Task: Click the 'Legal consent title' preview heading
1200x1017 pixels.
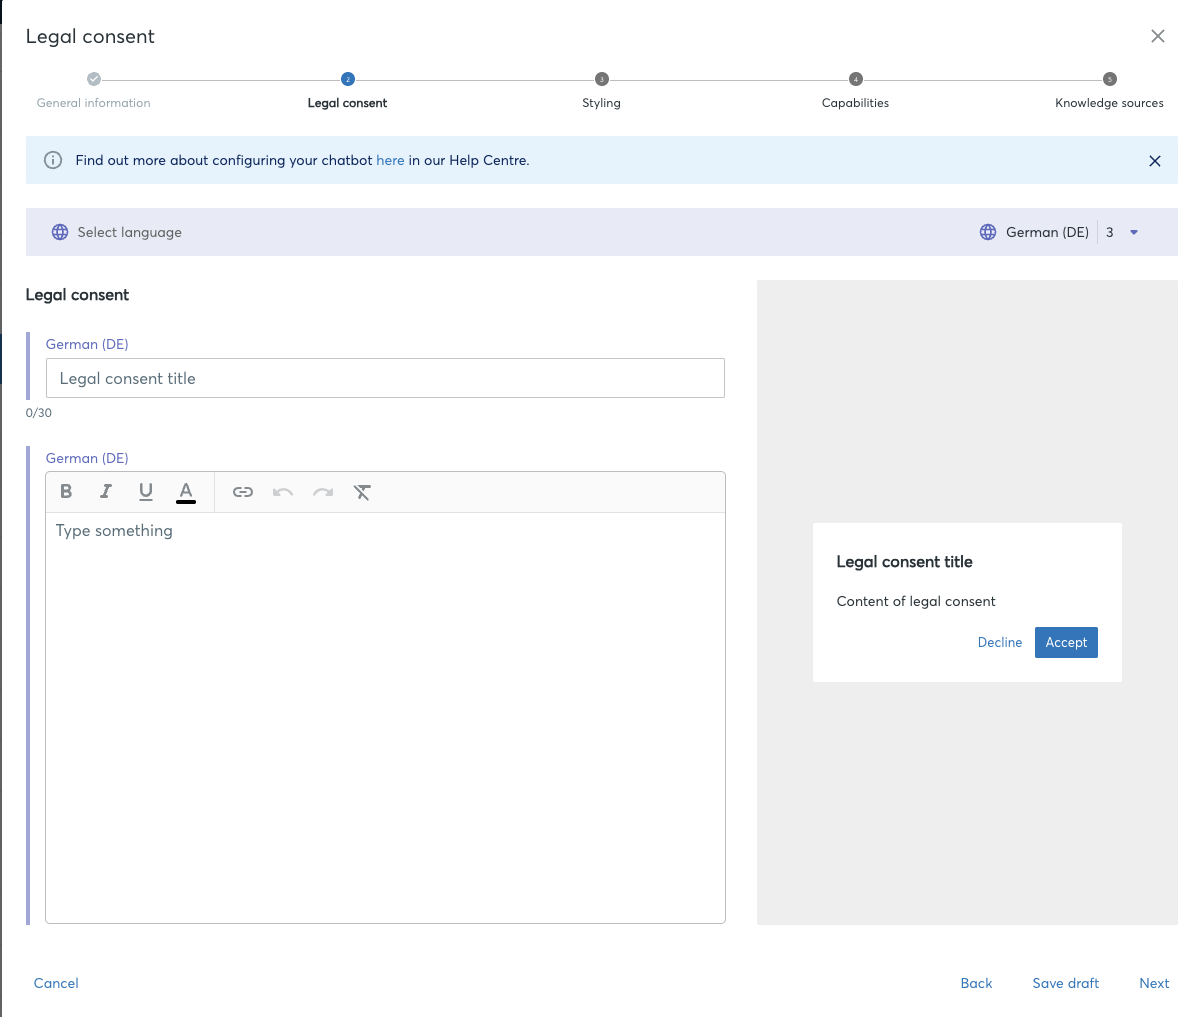Action: [904, 562]
